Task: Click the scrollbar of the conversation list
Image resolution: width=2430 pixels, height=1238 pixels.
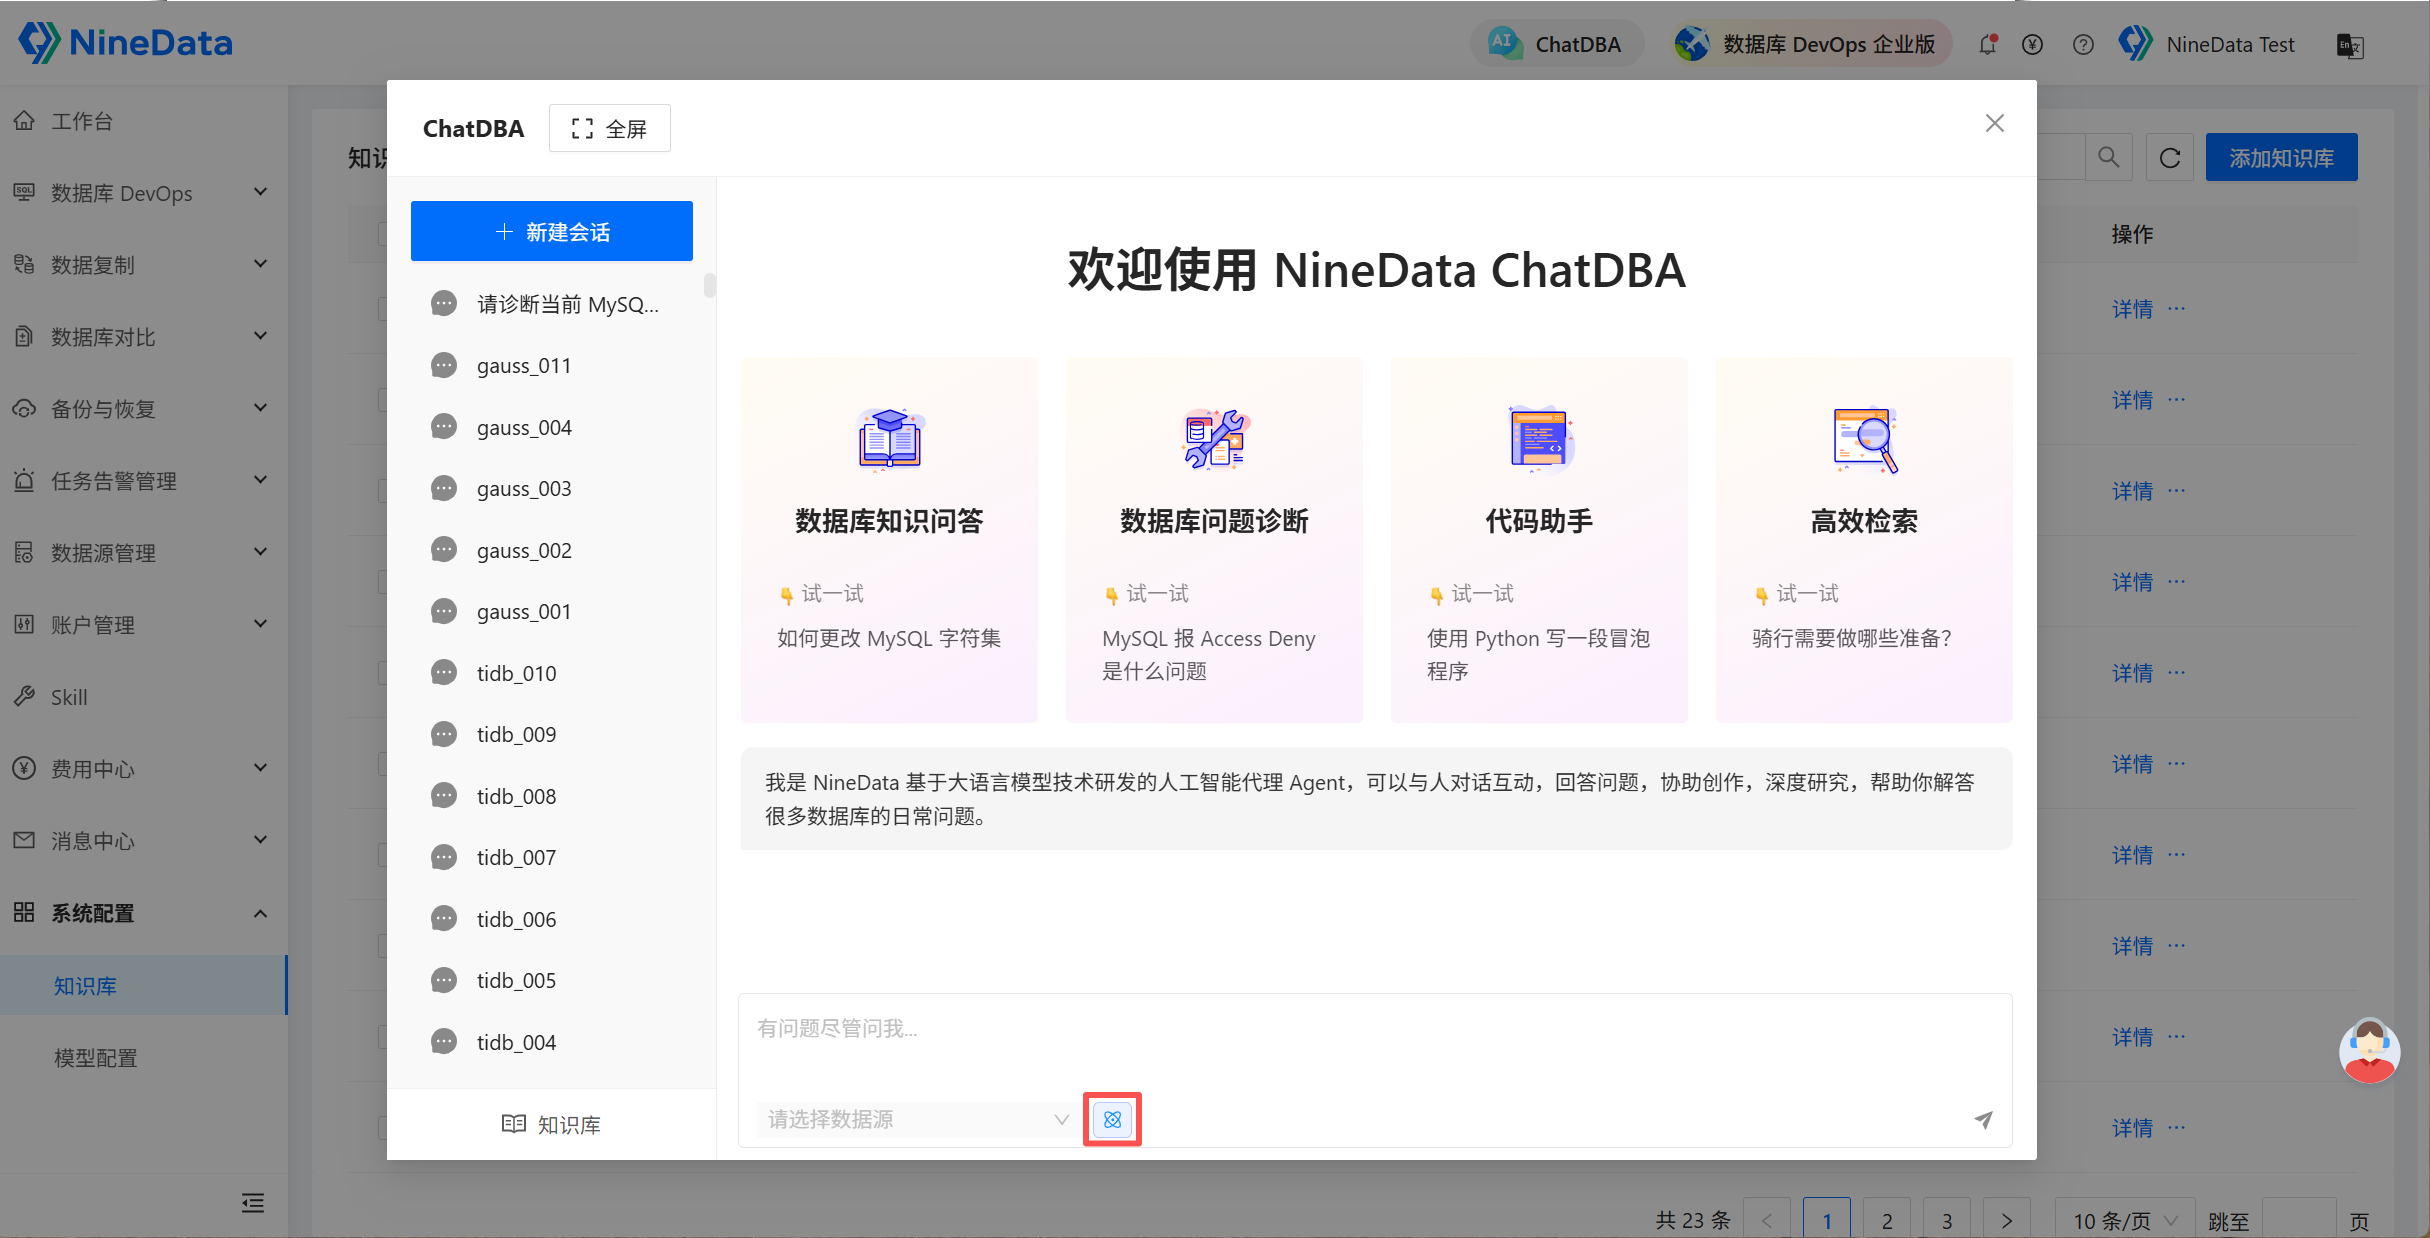Action: coord(709,286)
